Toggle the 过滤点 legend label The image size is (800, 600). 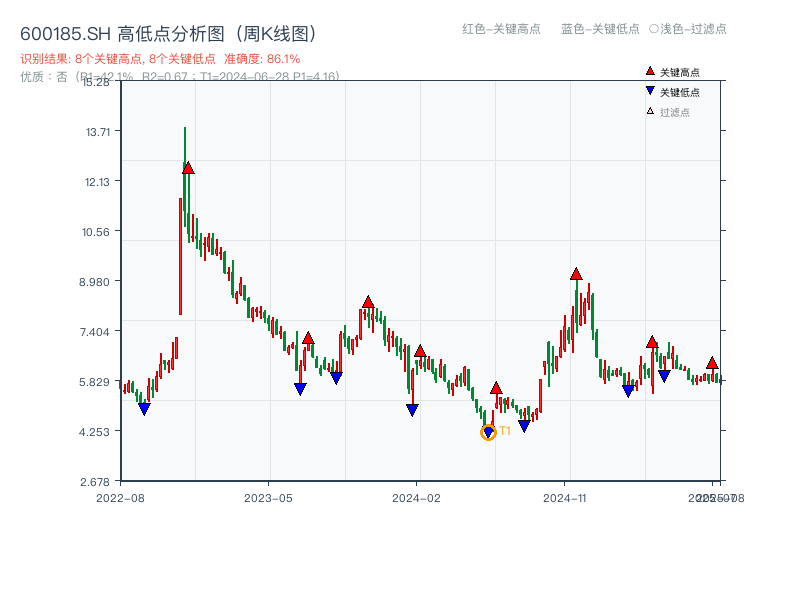pyautogui.click(x=674, y=112)
